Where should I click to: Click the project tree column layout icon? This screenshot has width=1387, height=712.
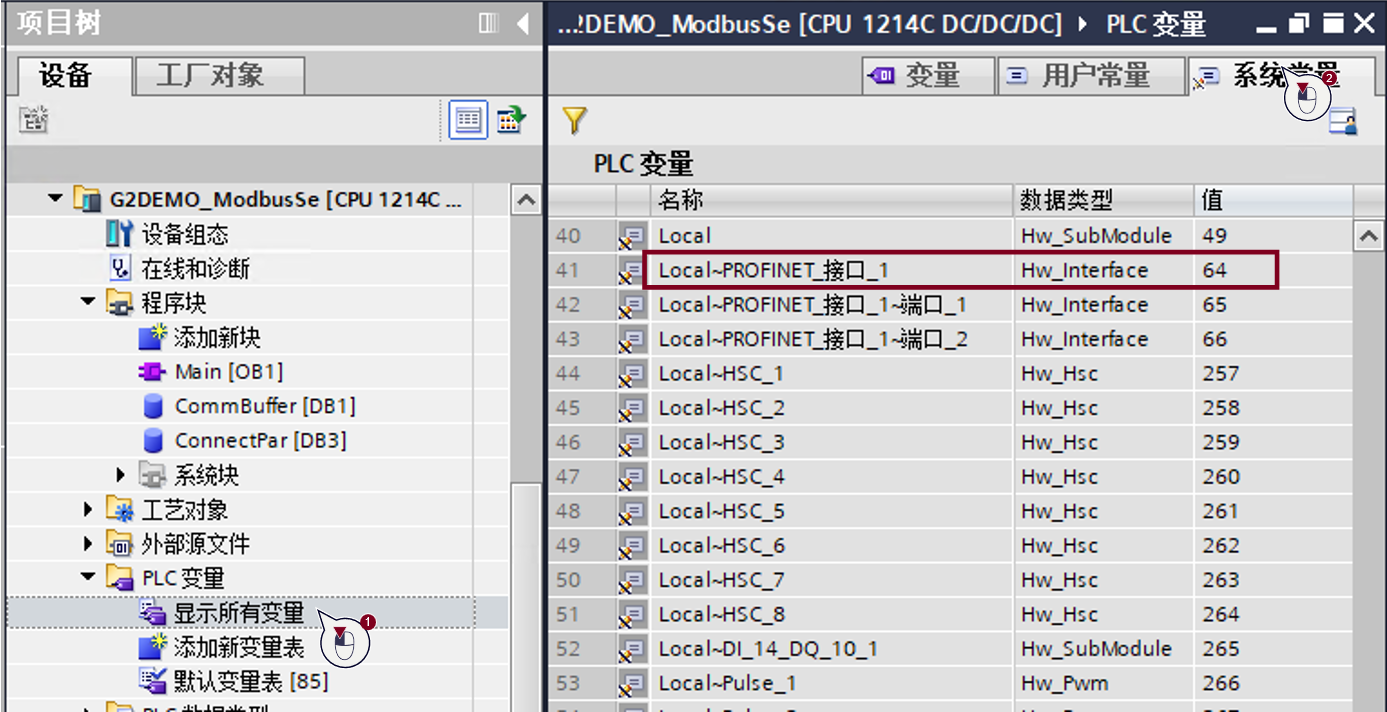click(x=488, y=23)
